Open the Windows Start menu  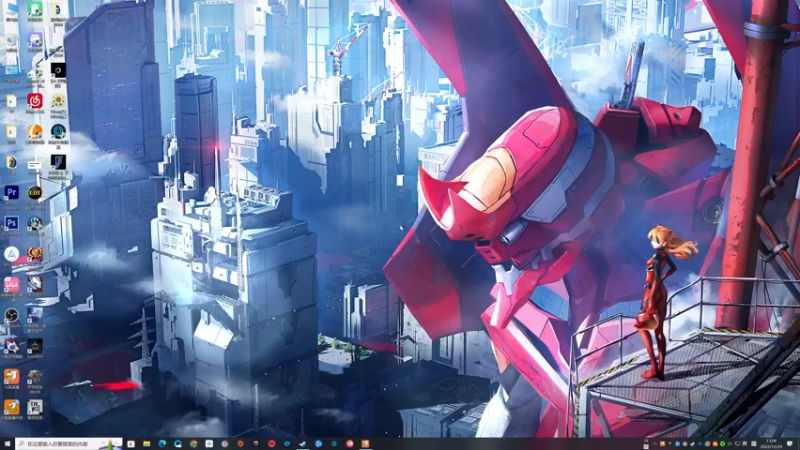click(7, 444)
